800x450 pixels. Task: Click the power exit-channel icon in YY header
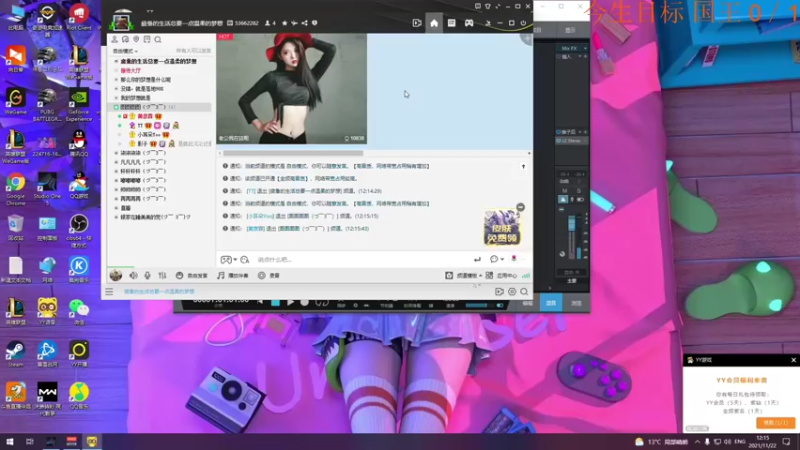[x=523, y=23]
